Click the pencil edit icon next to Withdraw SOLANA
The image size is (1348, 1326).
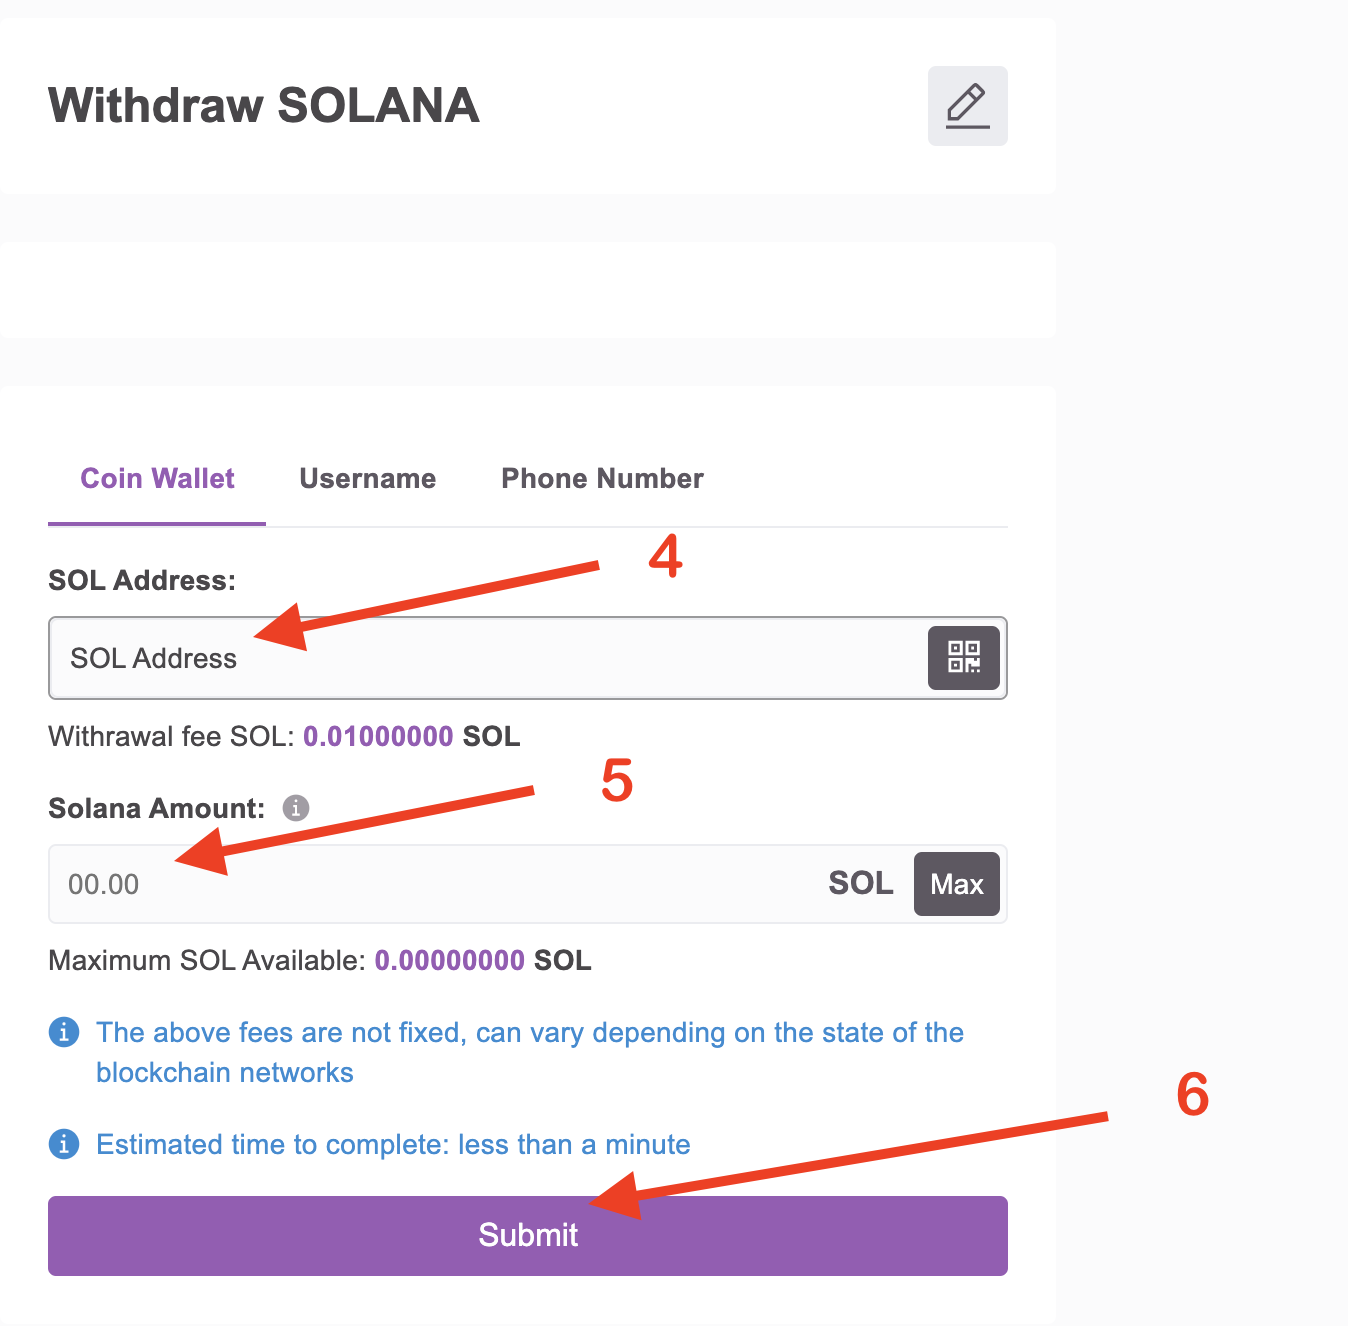click(x=966, y=105)
